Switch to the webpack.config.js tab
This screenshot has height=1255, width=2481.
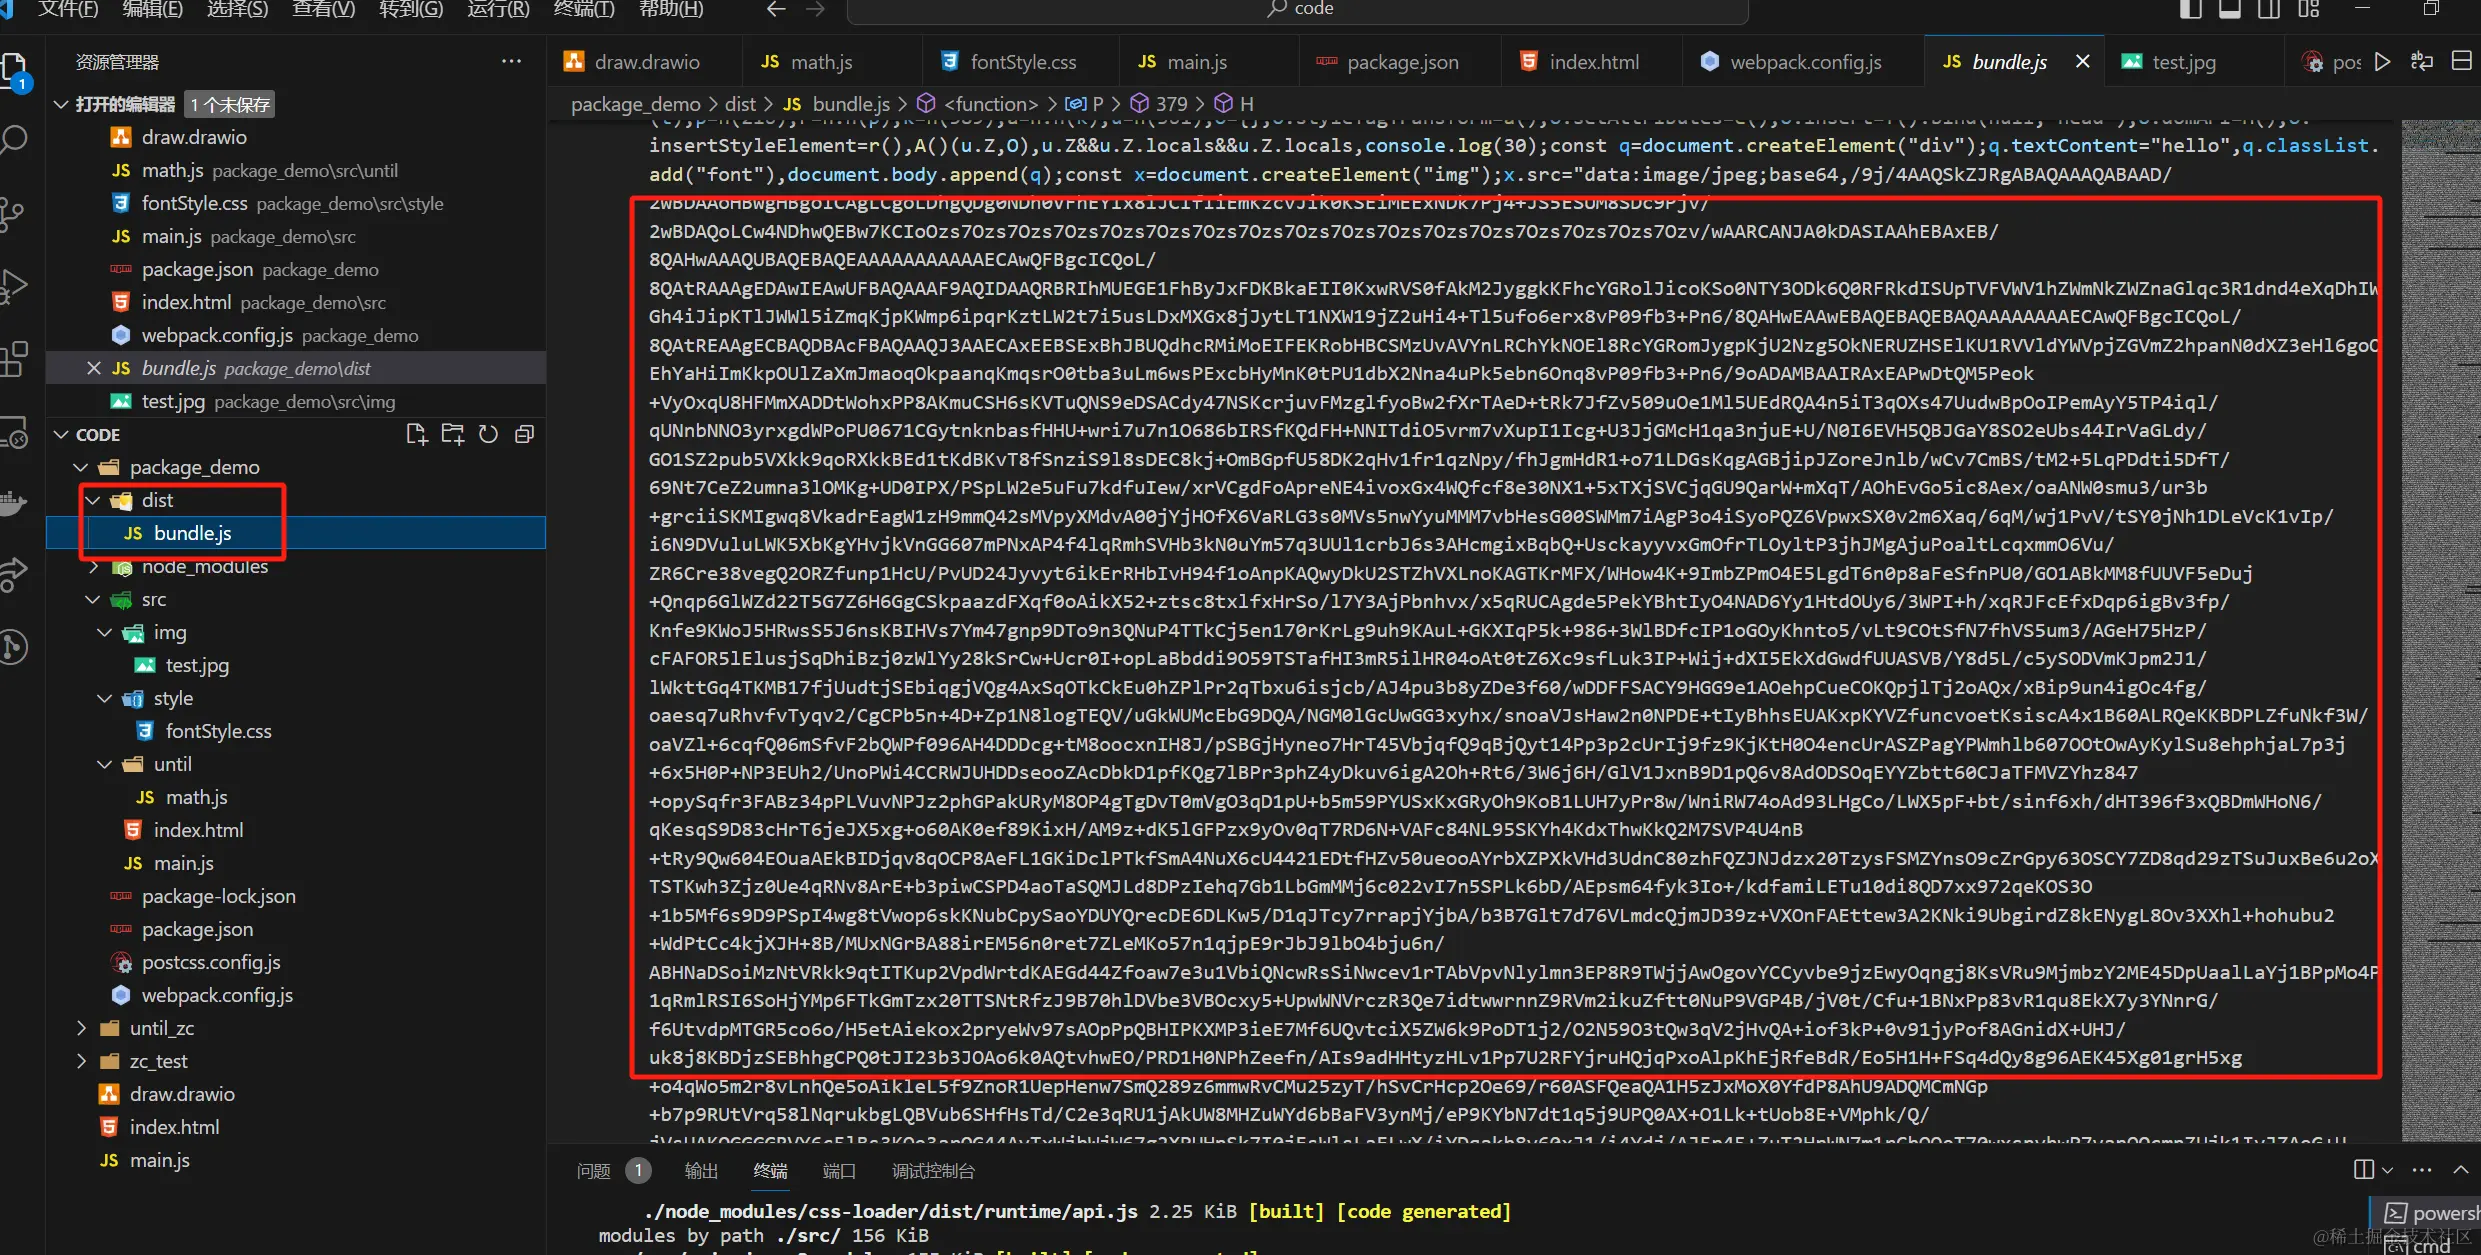(1805, 62)
